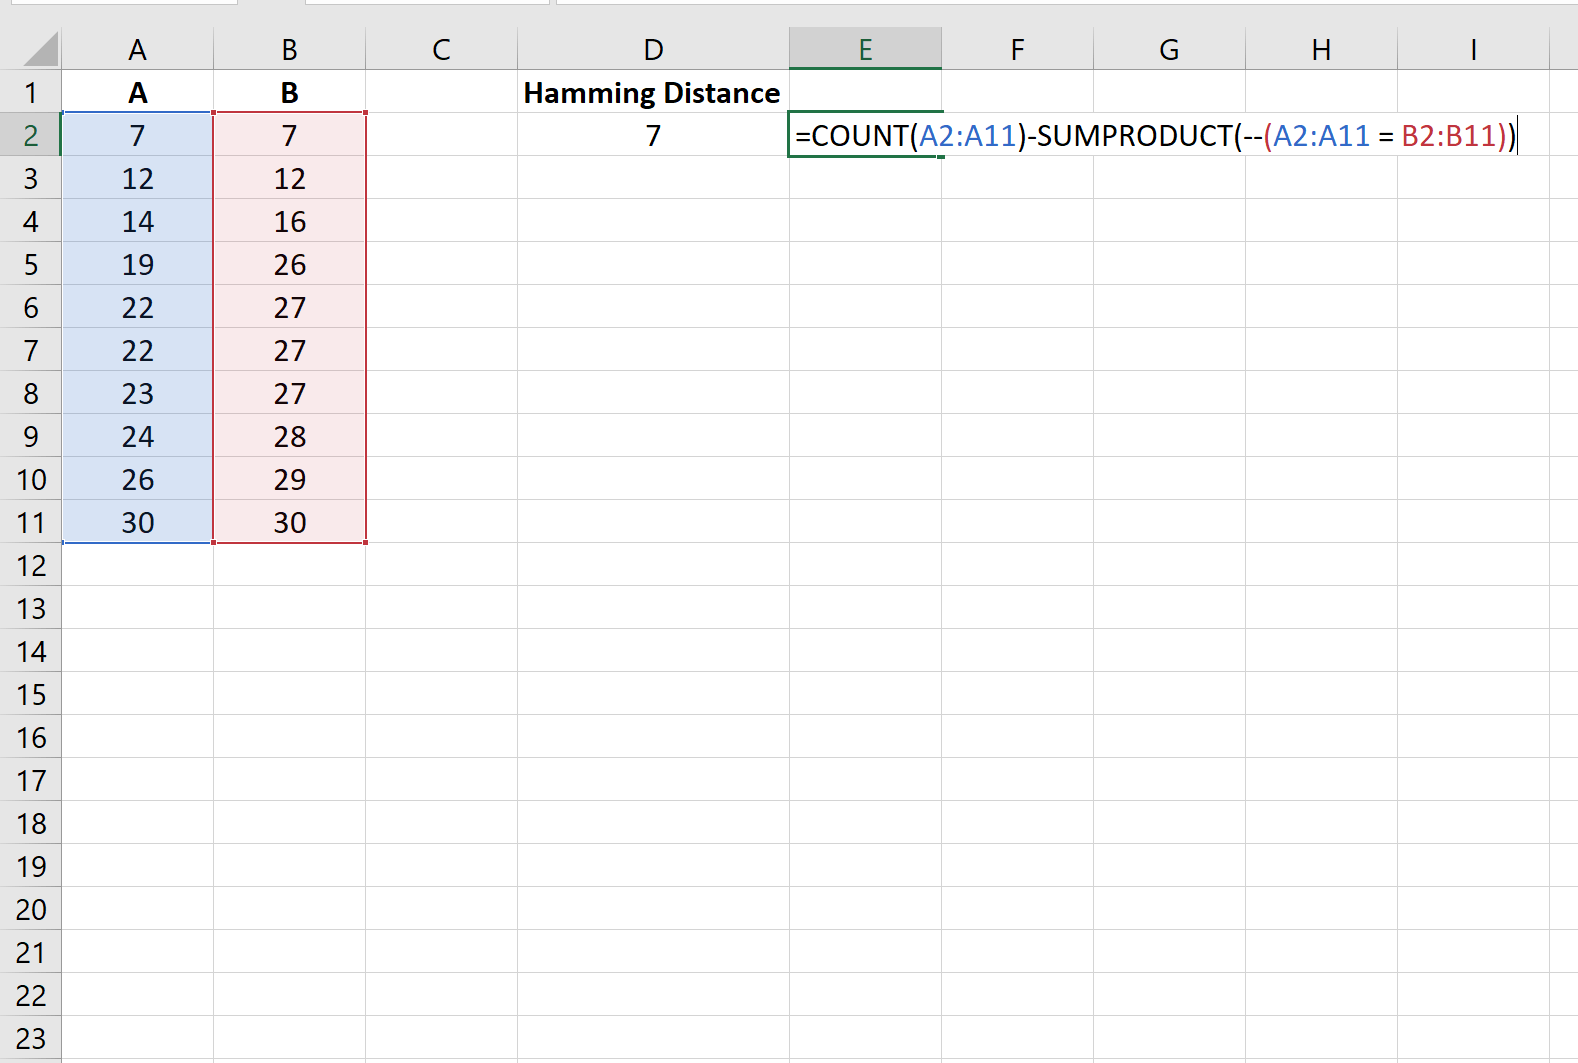
Task: Click cell A11 containing 30
Action: (138, 522)
